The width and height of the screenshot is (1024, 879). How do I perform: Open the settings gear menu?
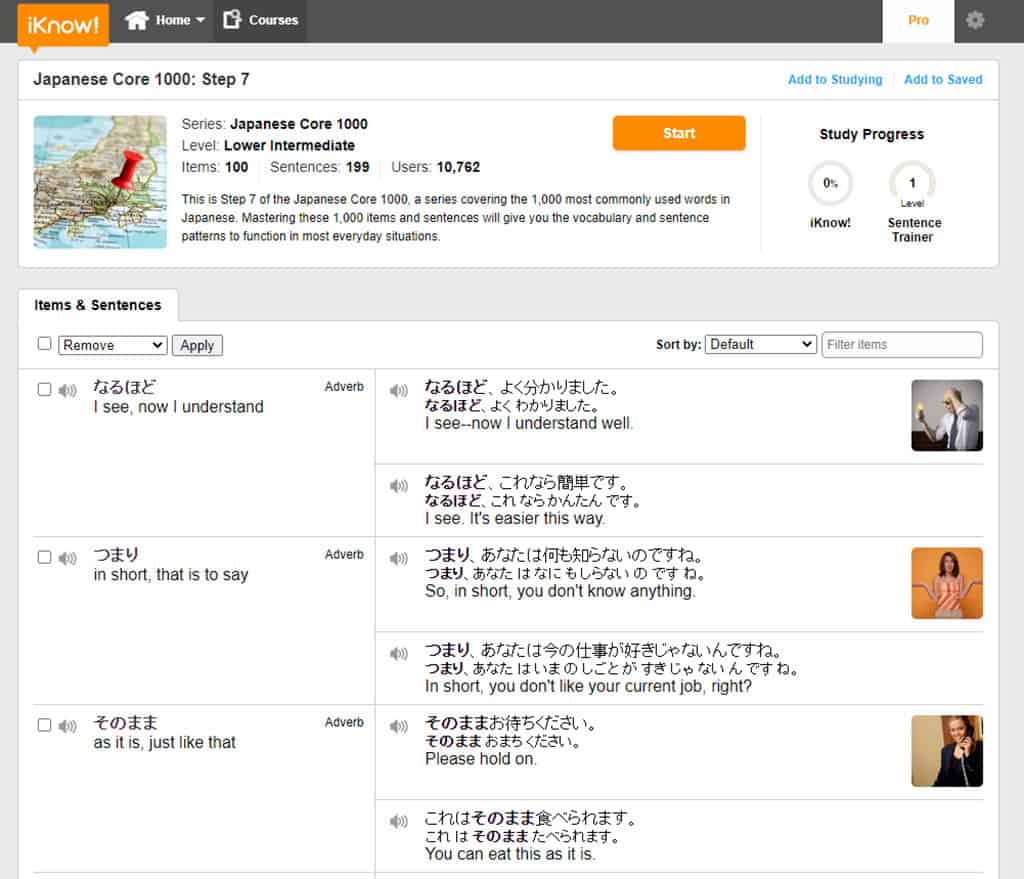coord(975,20)
